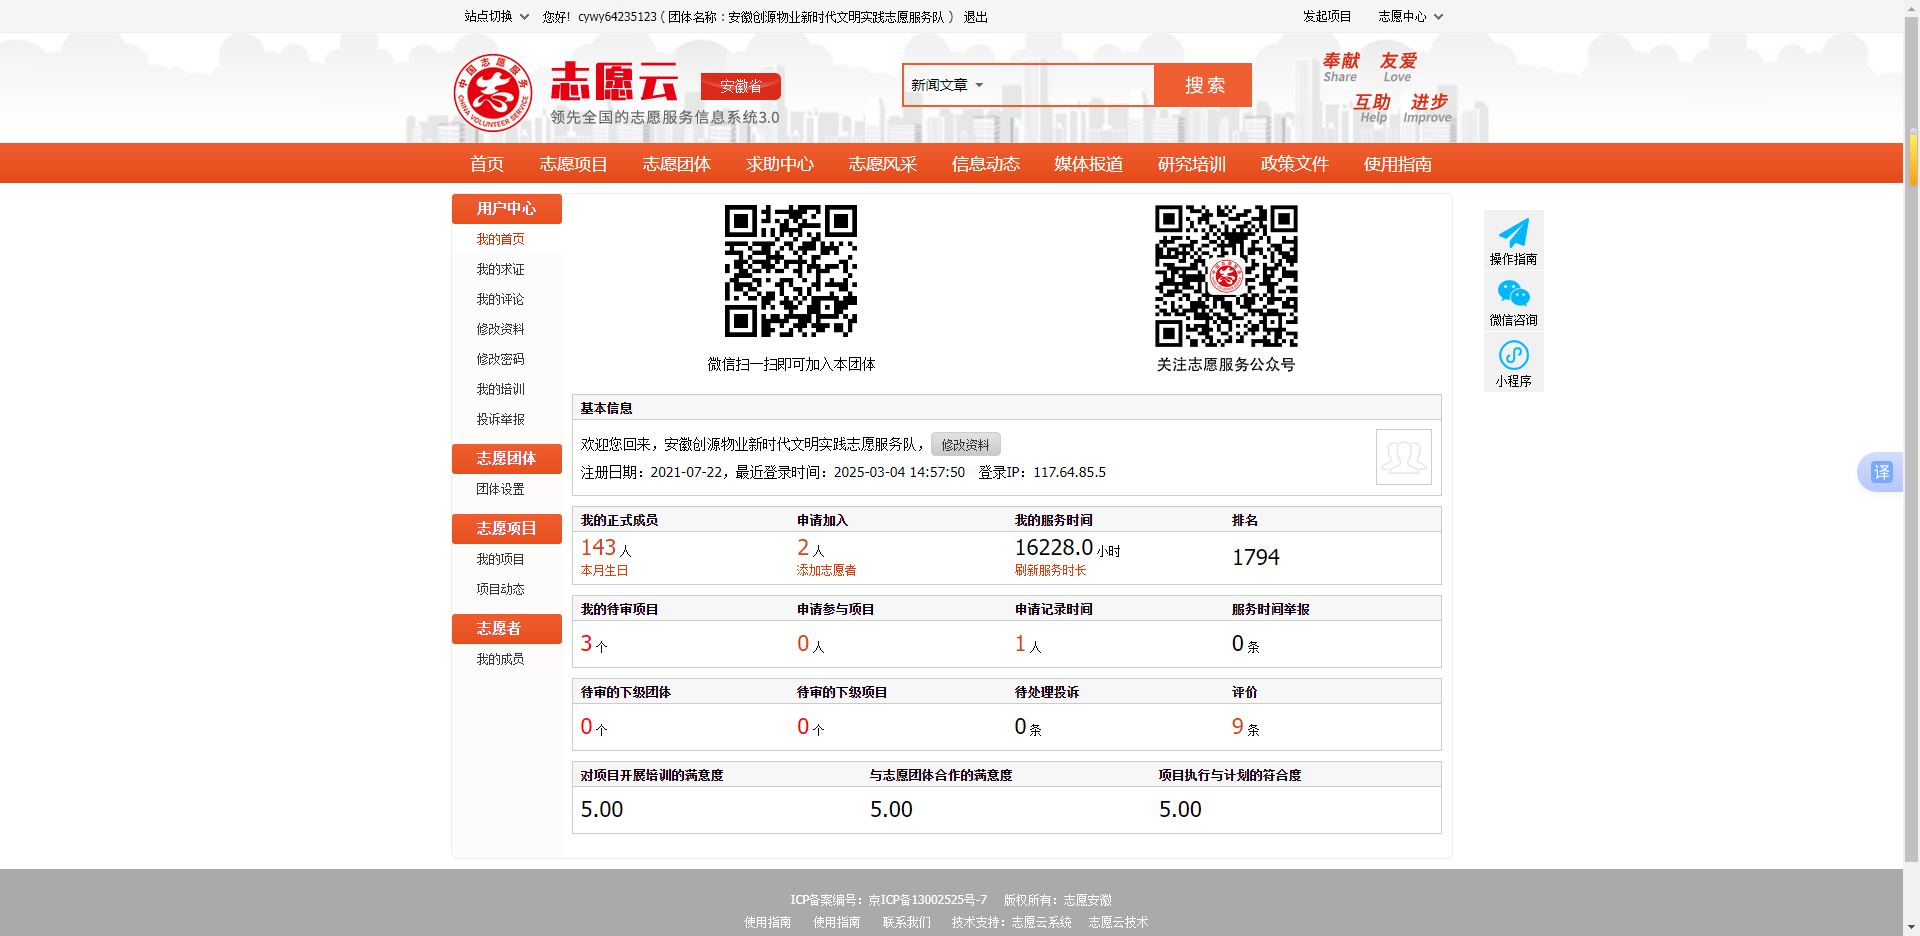
Task: Open the 微信咨询 WeChat icon
Action: click(x=1513, y=293)
